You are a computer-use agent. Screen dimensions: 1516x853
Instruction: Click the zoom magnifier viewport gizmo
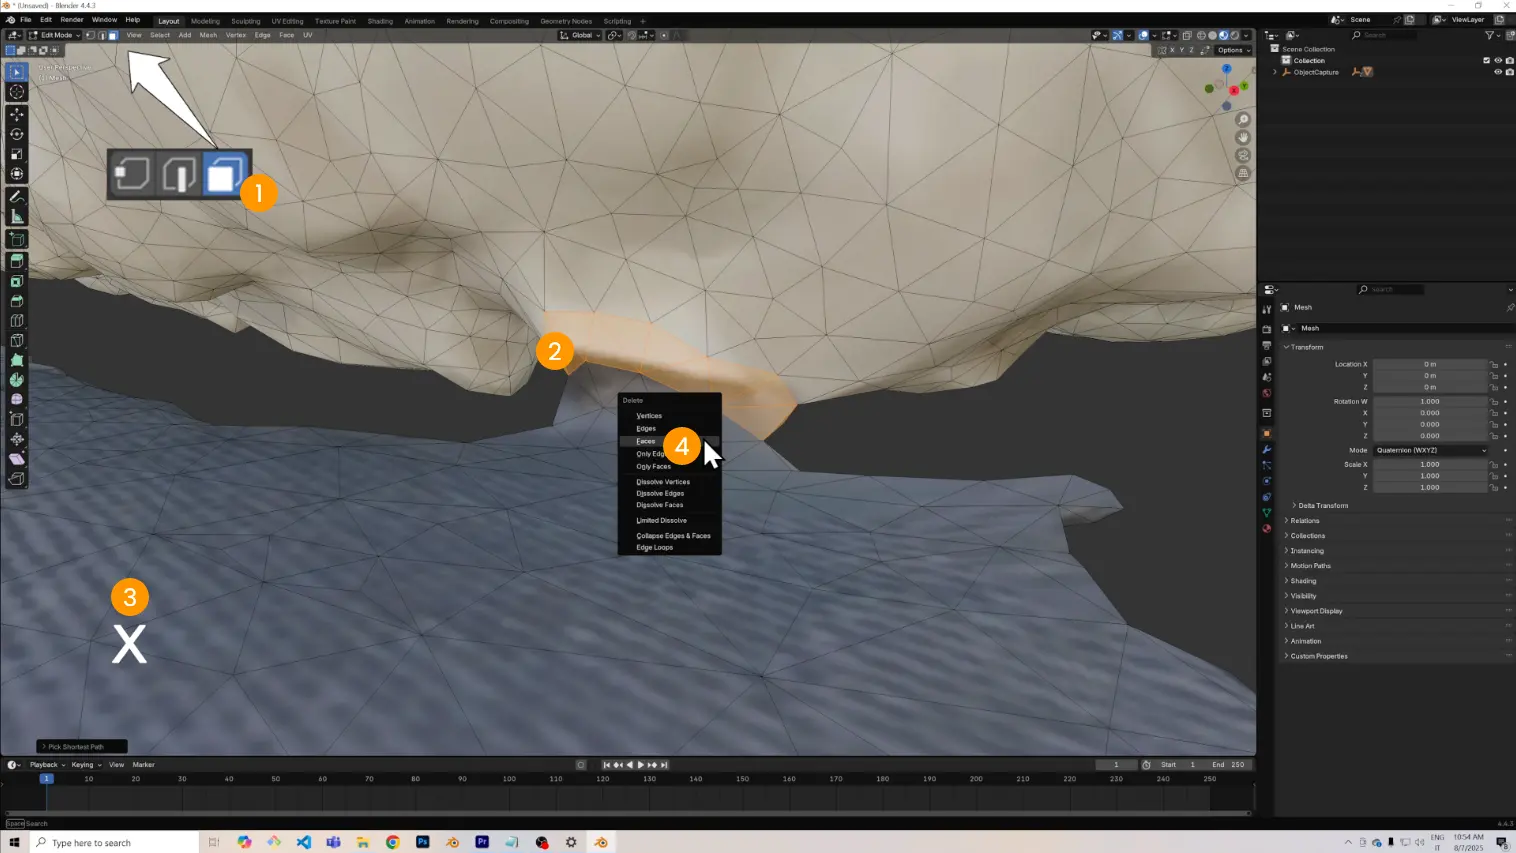click(x=1243, y=120)
